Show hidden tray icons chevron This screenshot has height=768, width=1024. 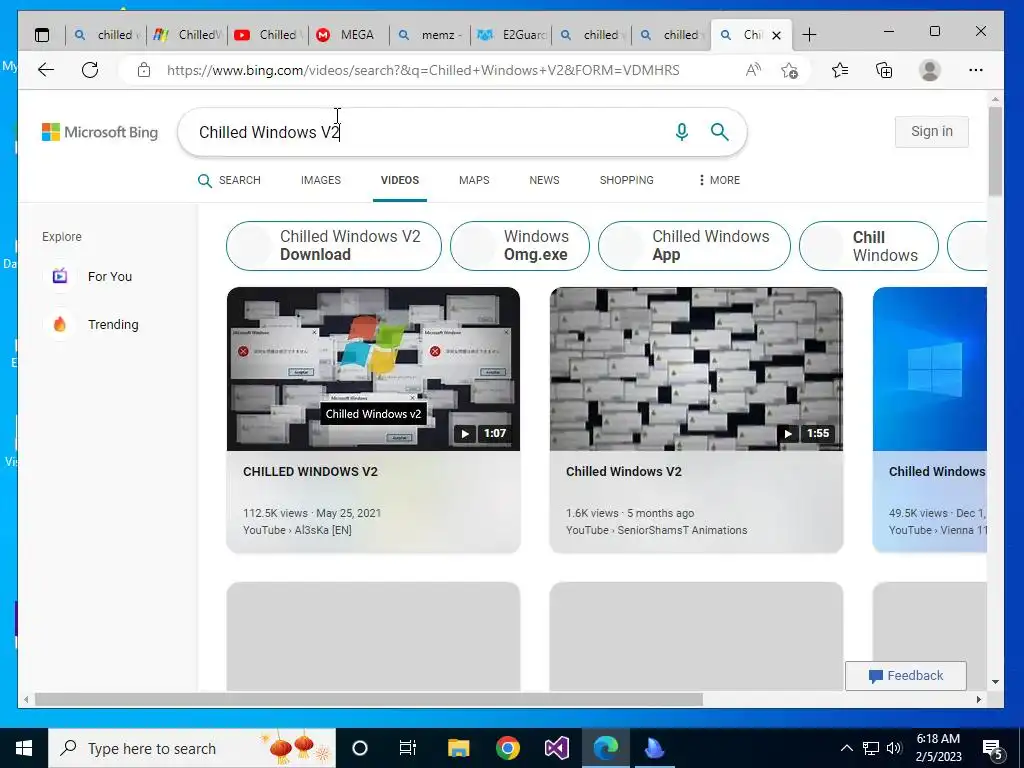click(846, 748)
